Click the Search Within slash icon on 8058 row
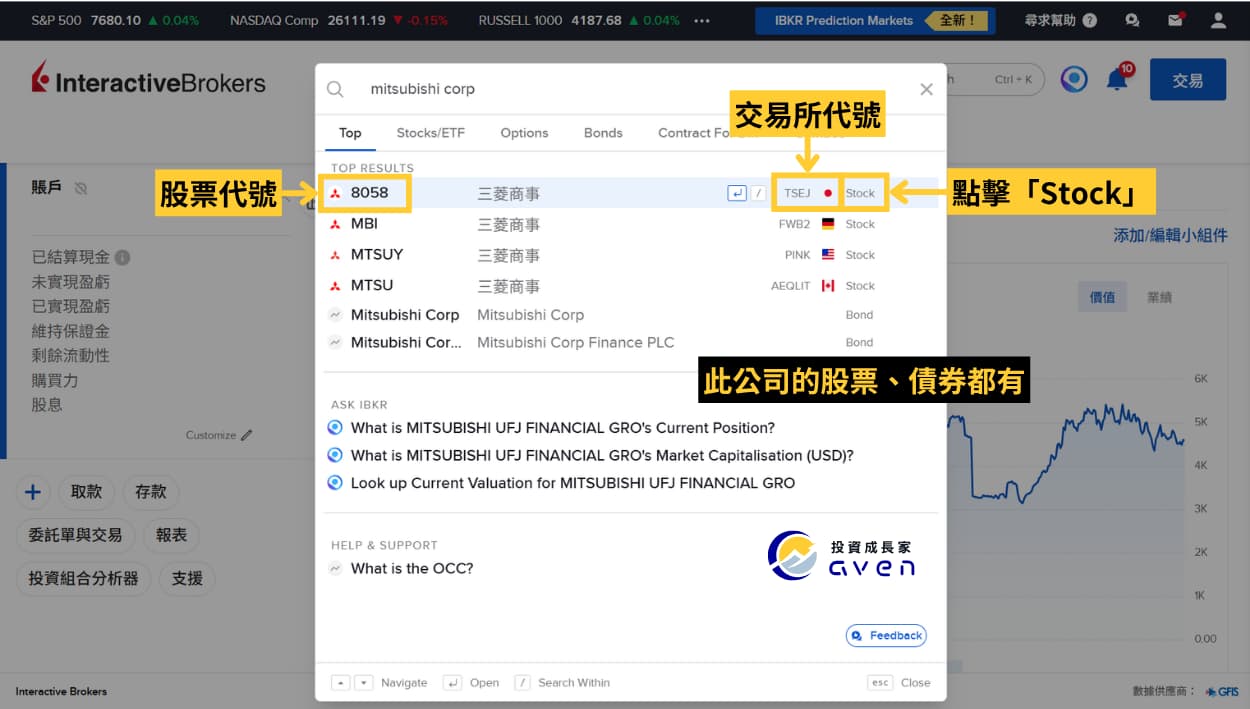Screen dimensions: 1250x709 click(x=759, y=193)
